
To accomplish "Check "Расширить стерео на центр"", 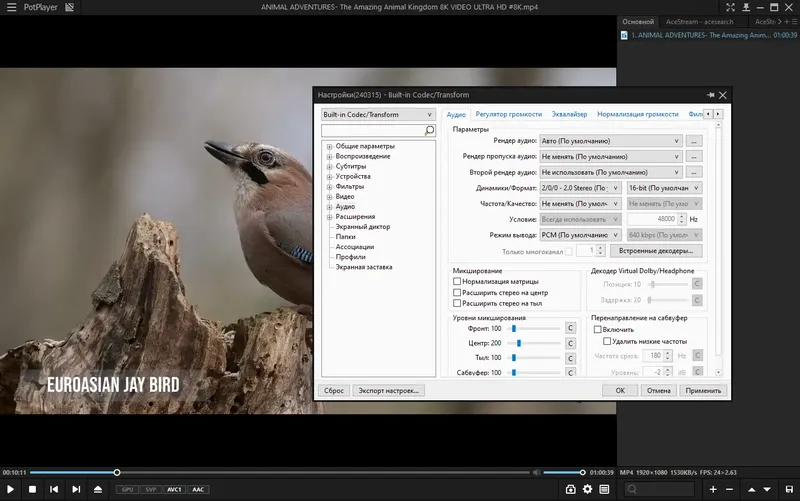I will [457, 292].
